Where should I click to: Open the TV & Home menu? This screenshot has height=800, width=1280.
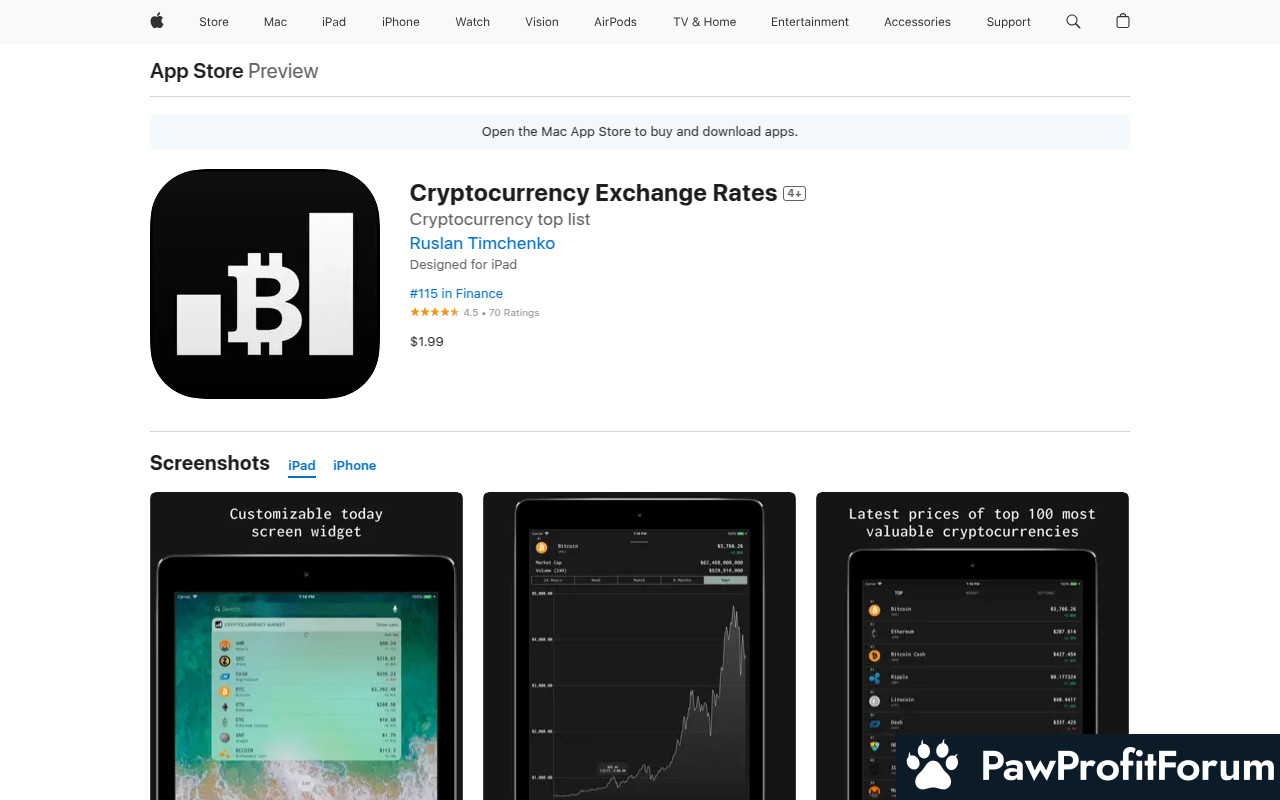(x=705, y=22)
